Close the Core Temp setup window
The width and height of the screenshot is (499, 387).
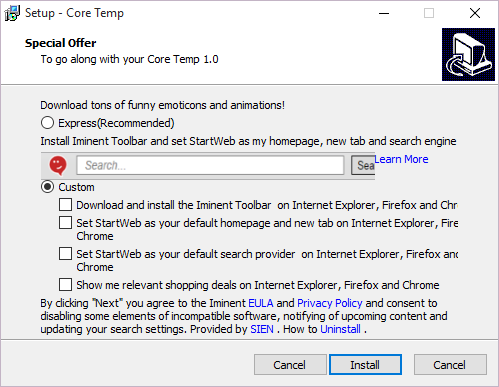click(x=475, y=13)
